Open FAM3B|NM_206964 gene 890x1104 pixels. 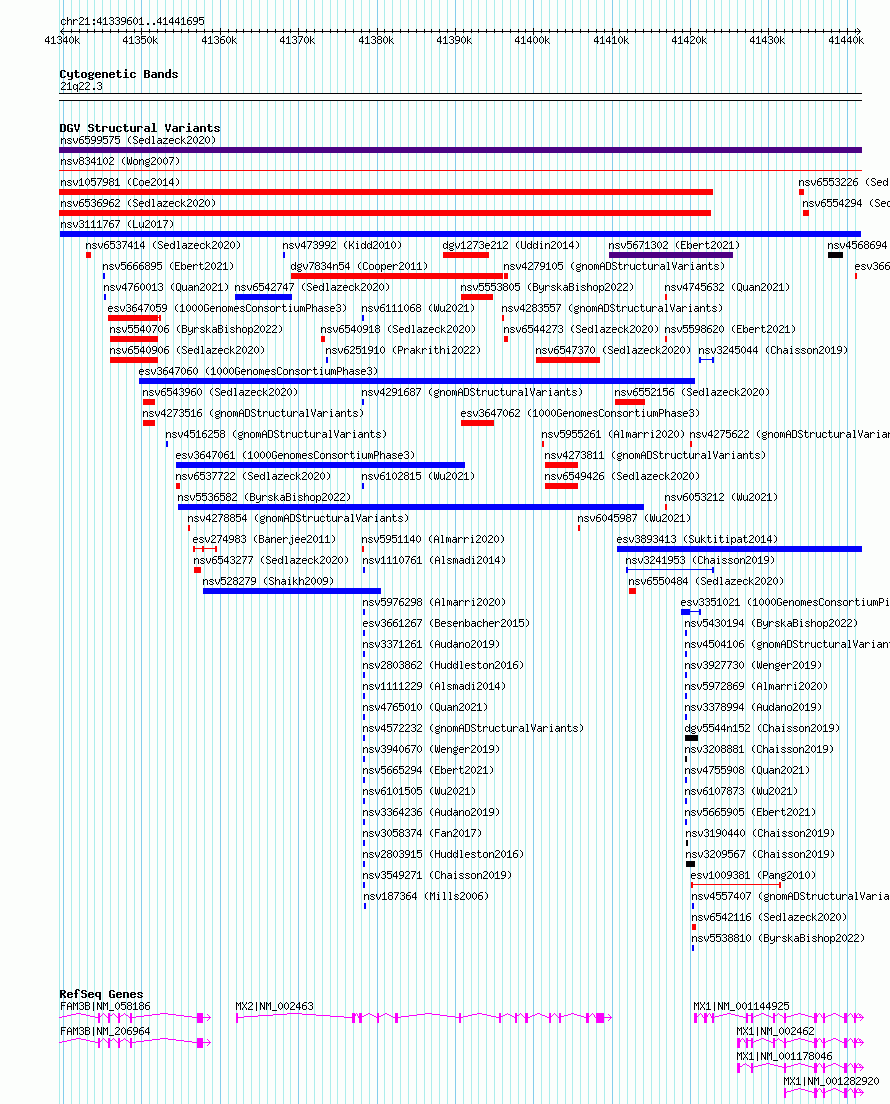(135, 1043)
